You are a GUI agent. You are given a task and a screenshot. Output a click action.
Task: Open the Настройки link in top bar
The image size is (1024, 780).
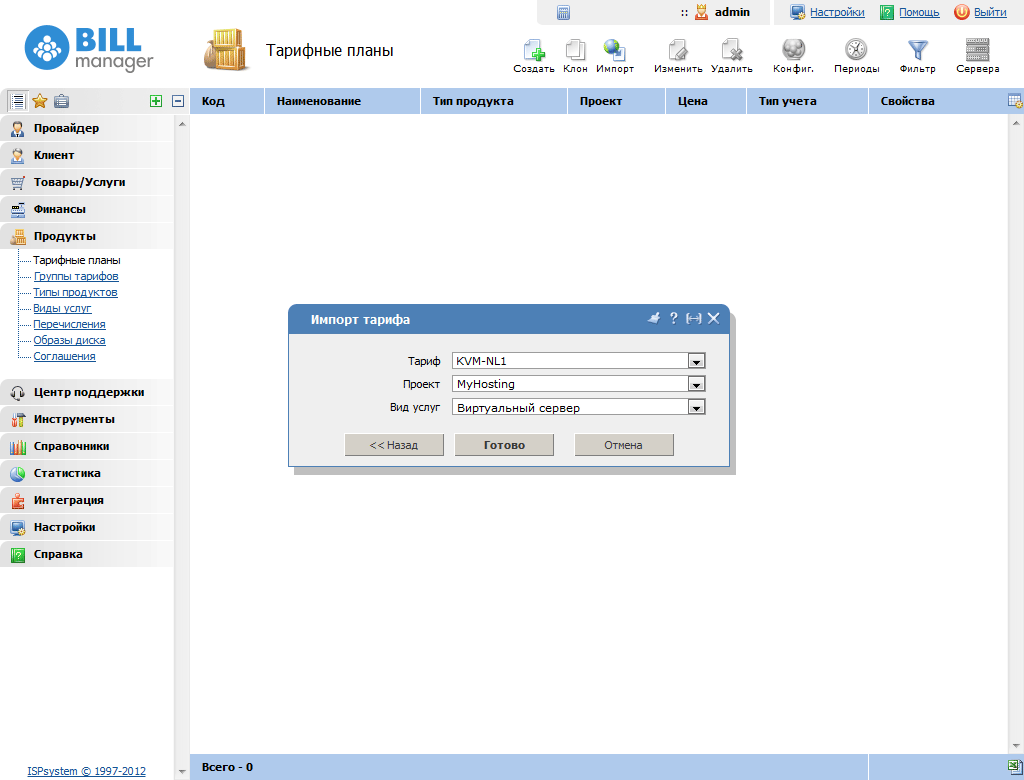click(837, 12)
